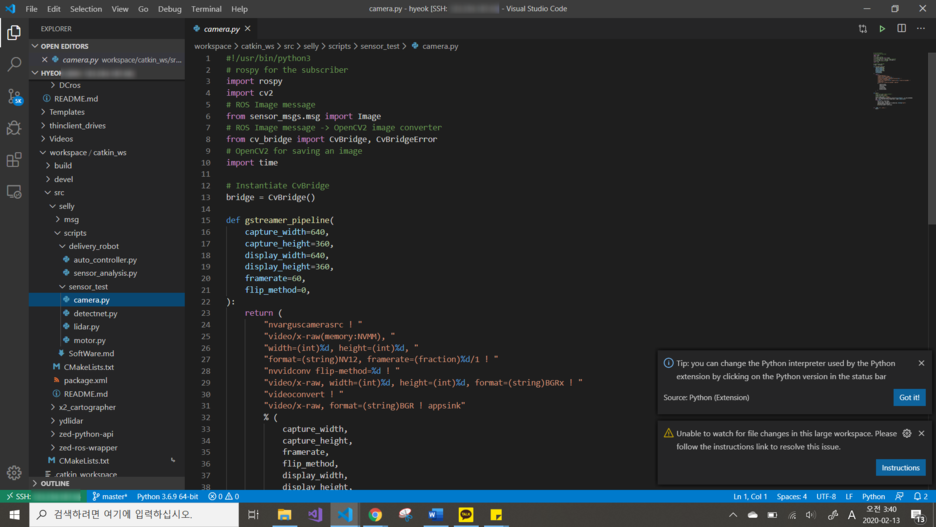
Task: Open the Debug view in activity bar
Action: (14, 128)
